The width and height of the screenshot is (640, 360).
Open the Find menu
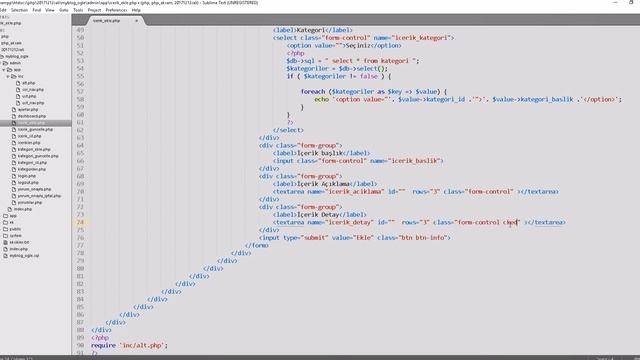pyautogui.click(x=37, y=10)
